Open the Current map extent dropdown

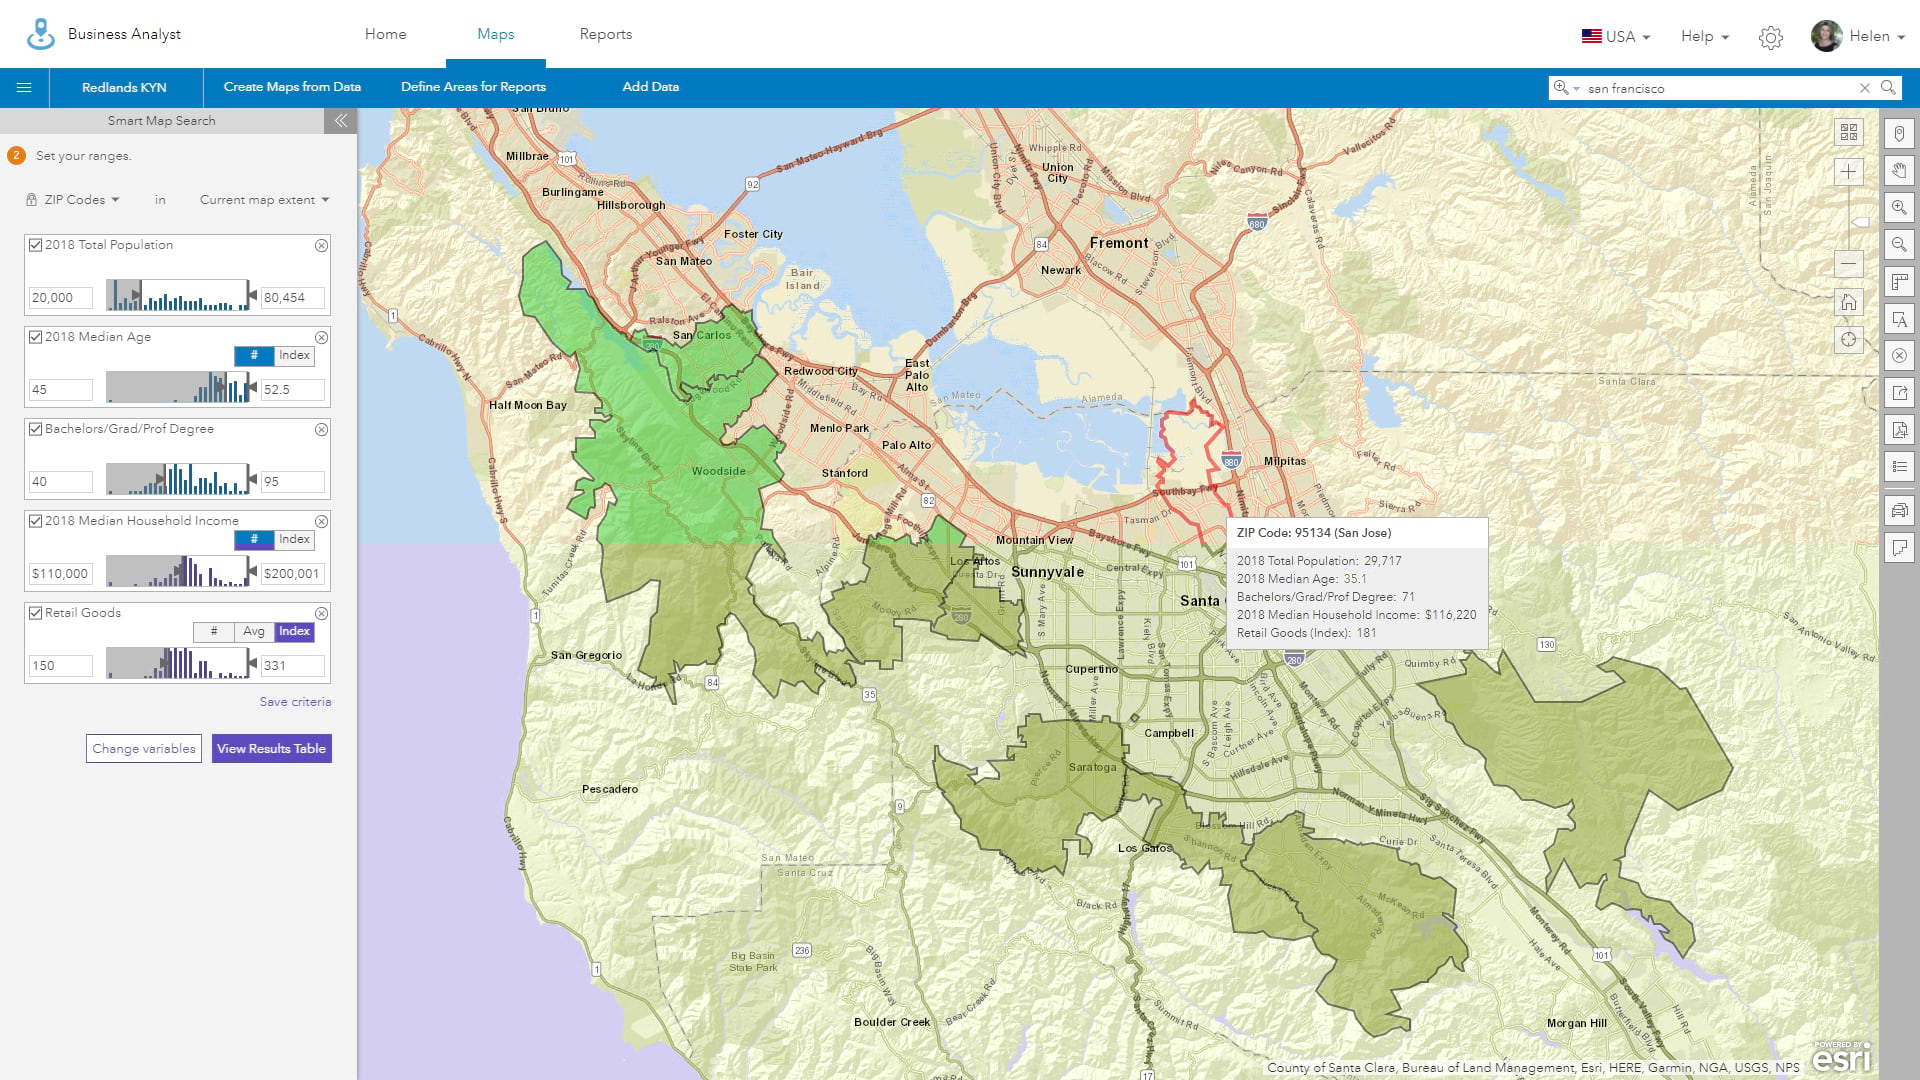[264, 200]
